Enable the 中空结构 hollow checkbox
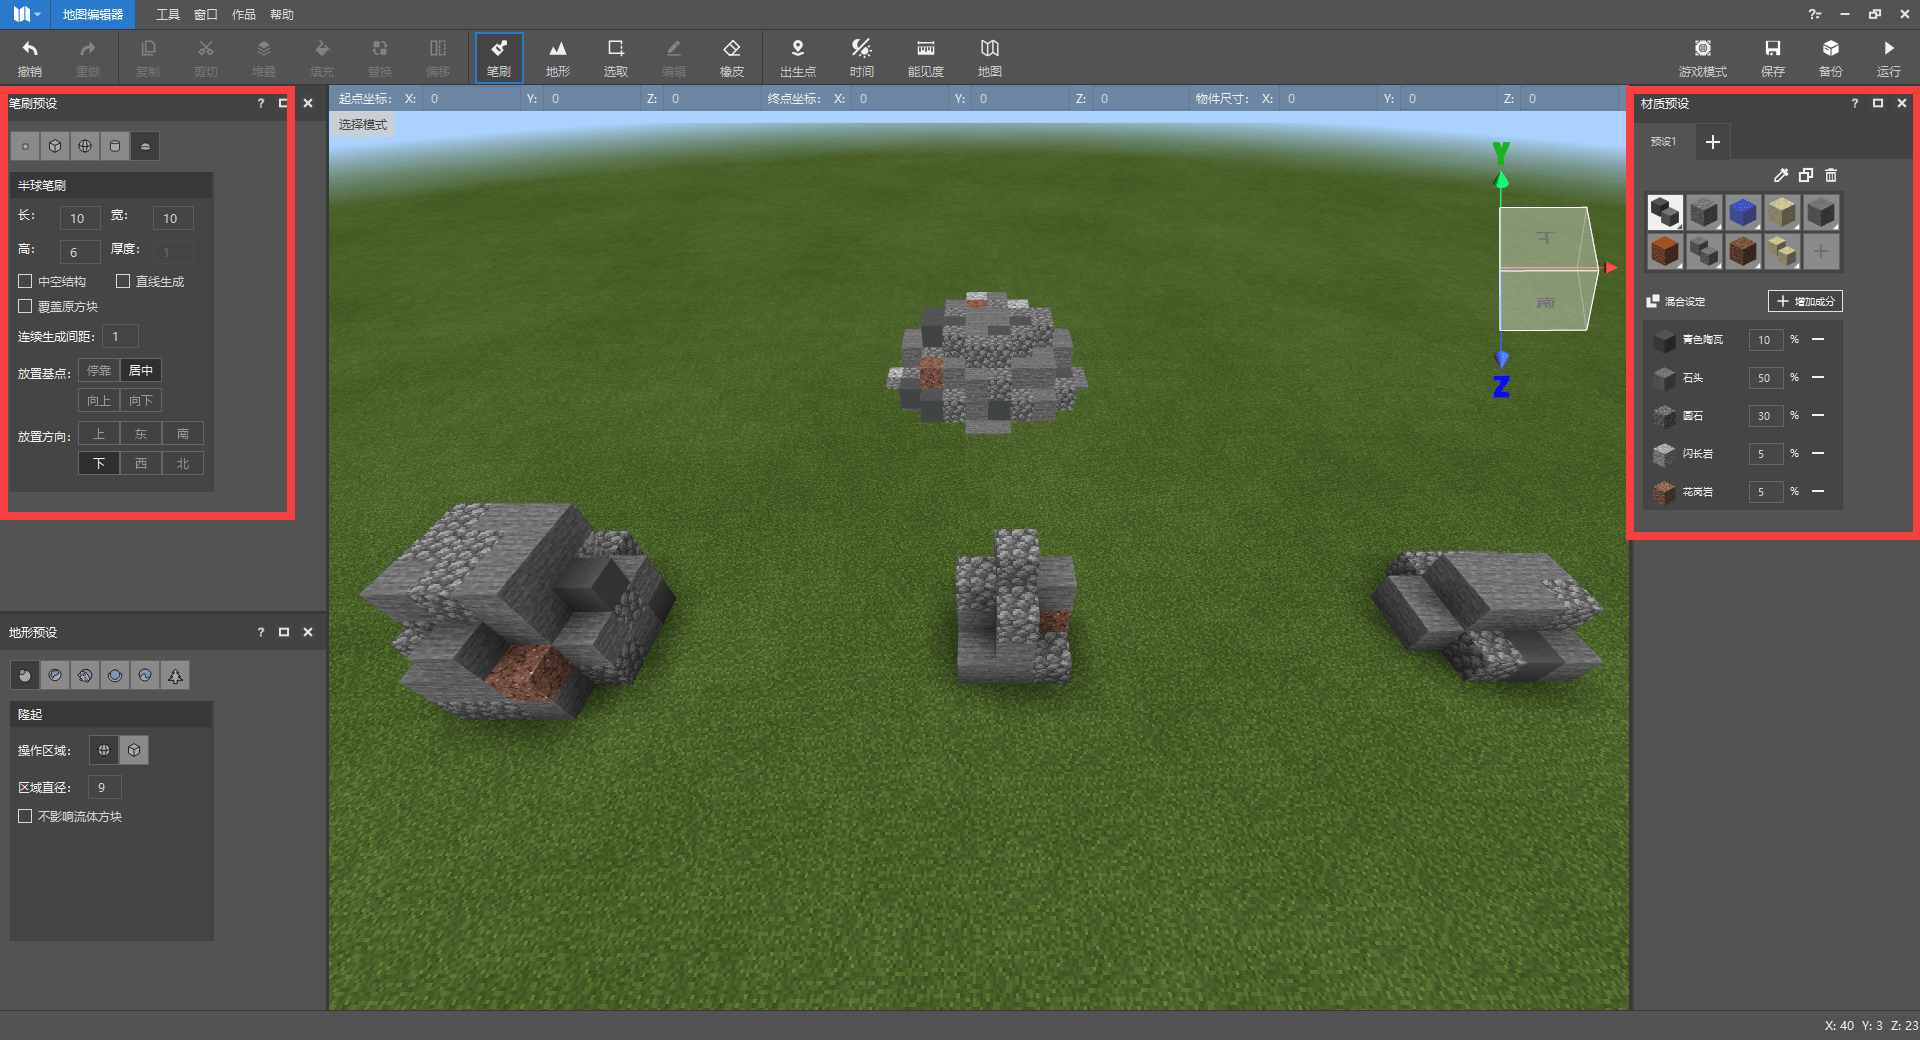 tap(25, 281)
